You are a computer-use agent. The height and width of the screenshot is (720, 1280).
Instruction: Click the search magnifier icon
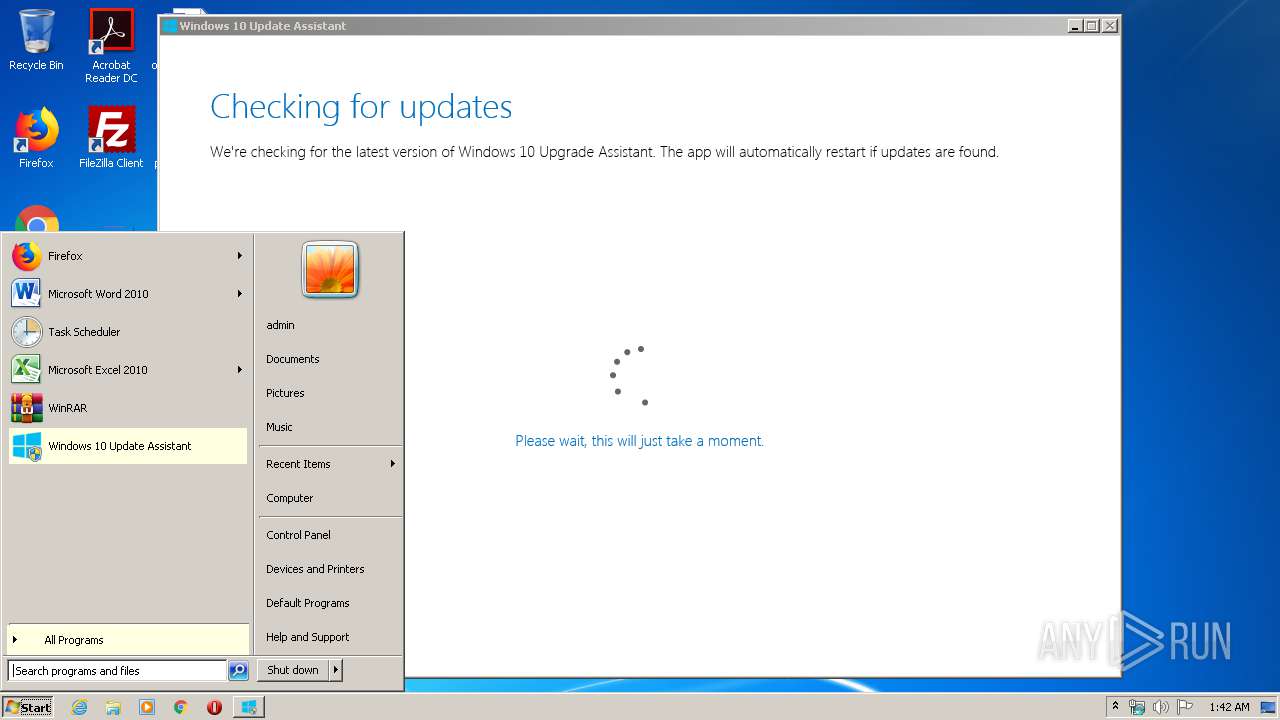(238, 671)
